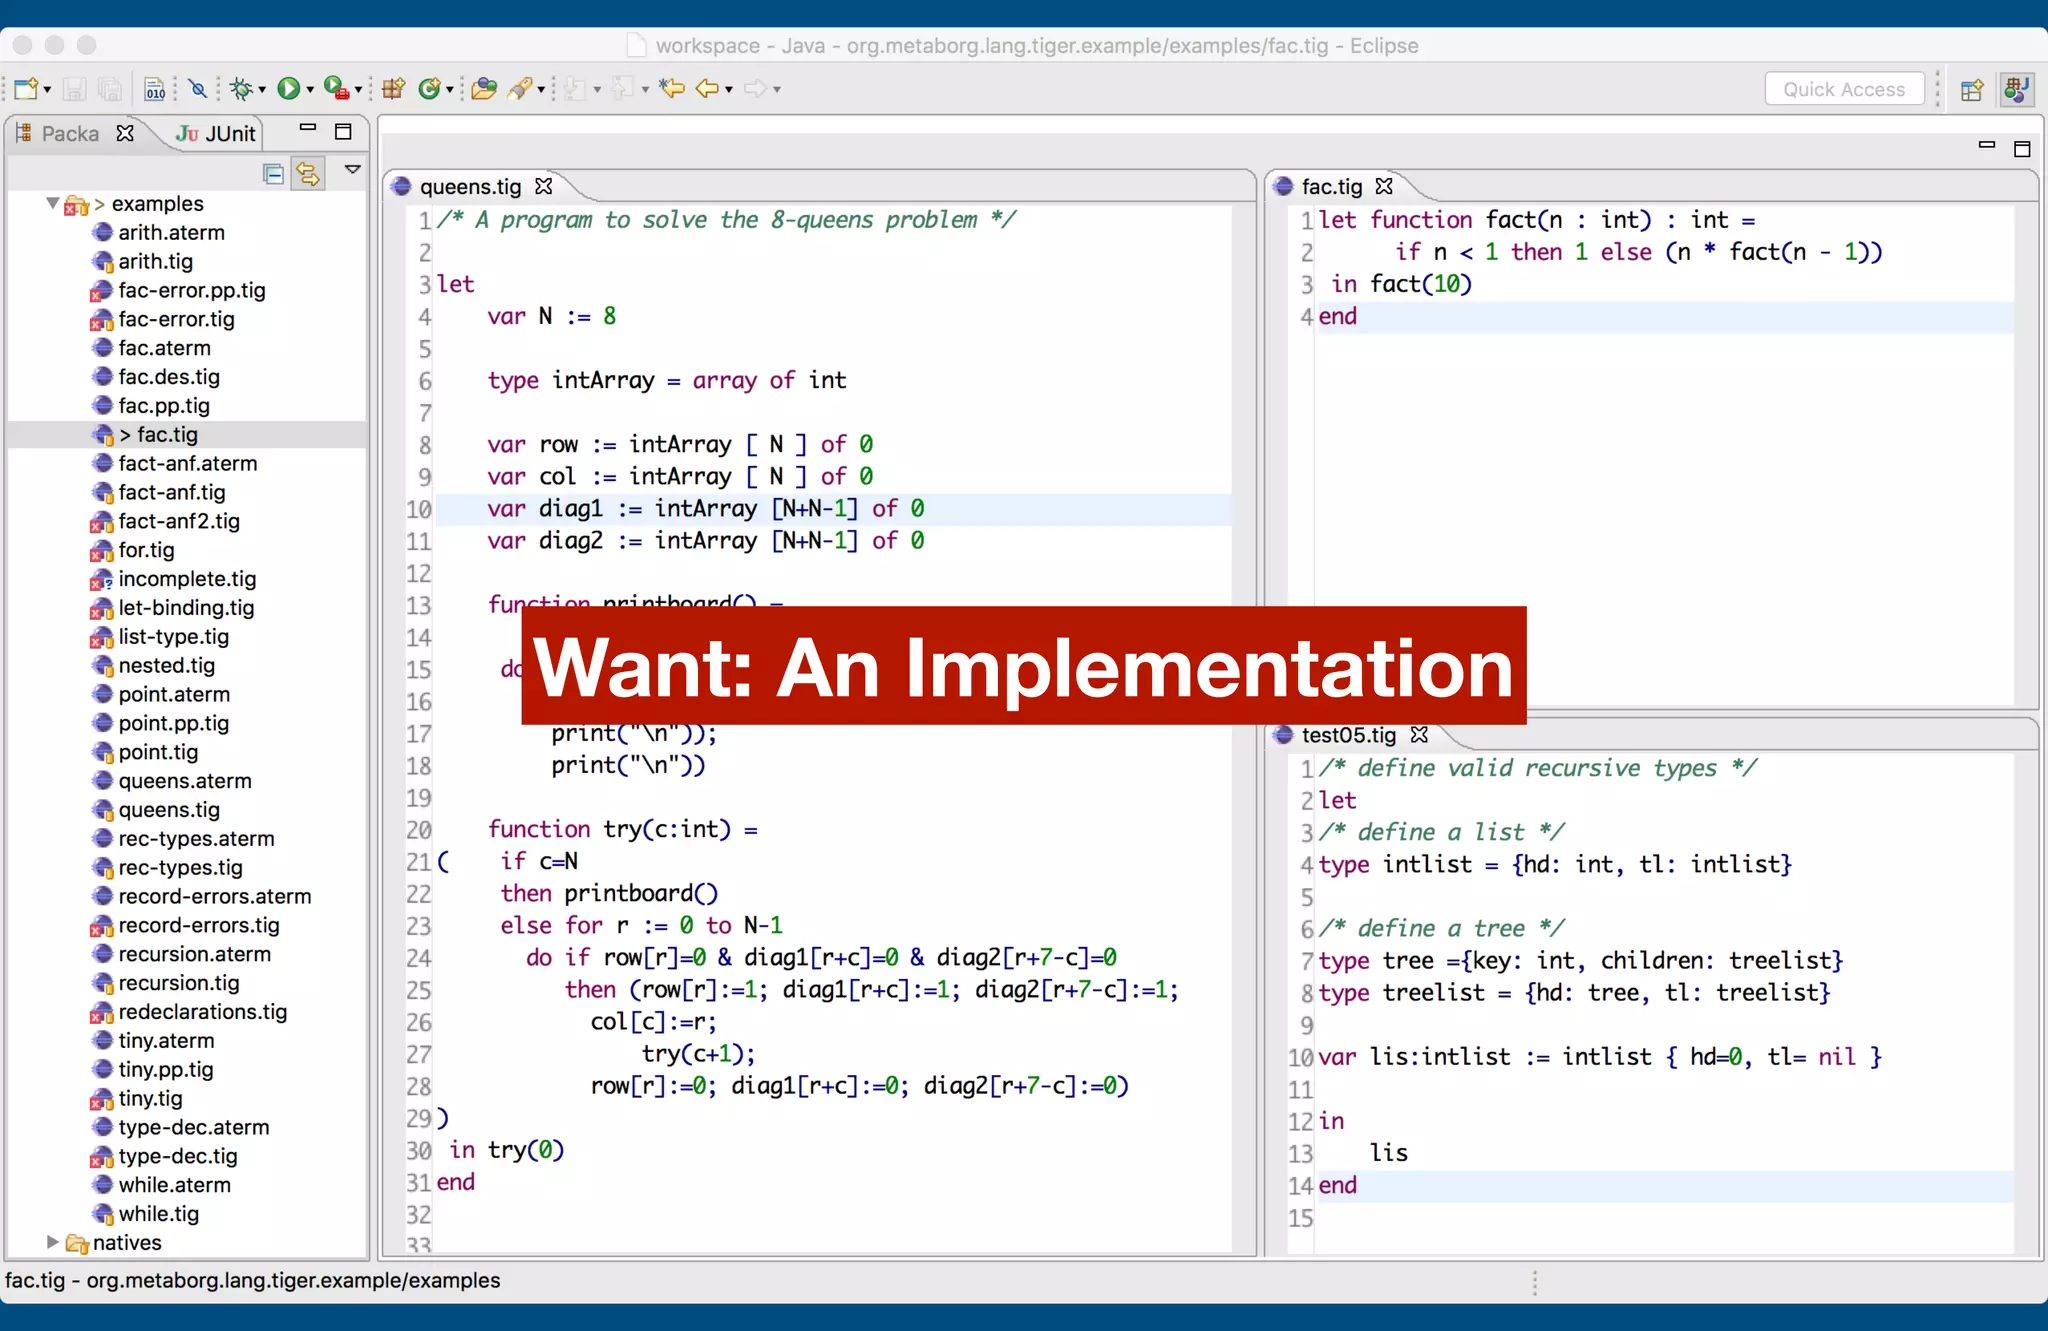Select fac-error.tig in the tree

tap(176, 320)
